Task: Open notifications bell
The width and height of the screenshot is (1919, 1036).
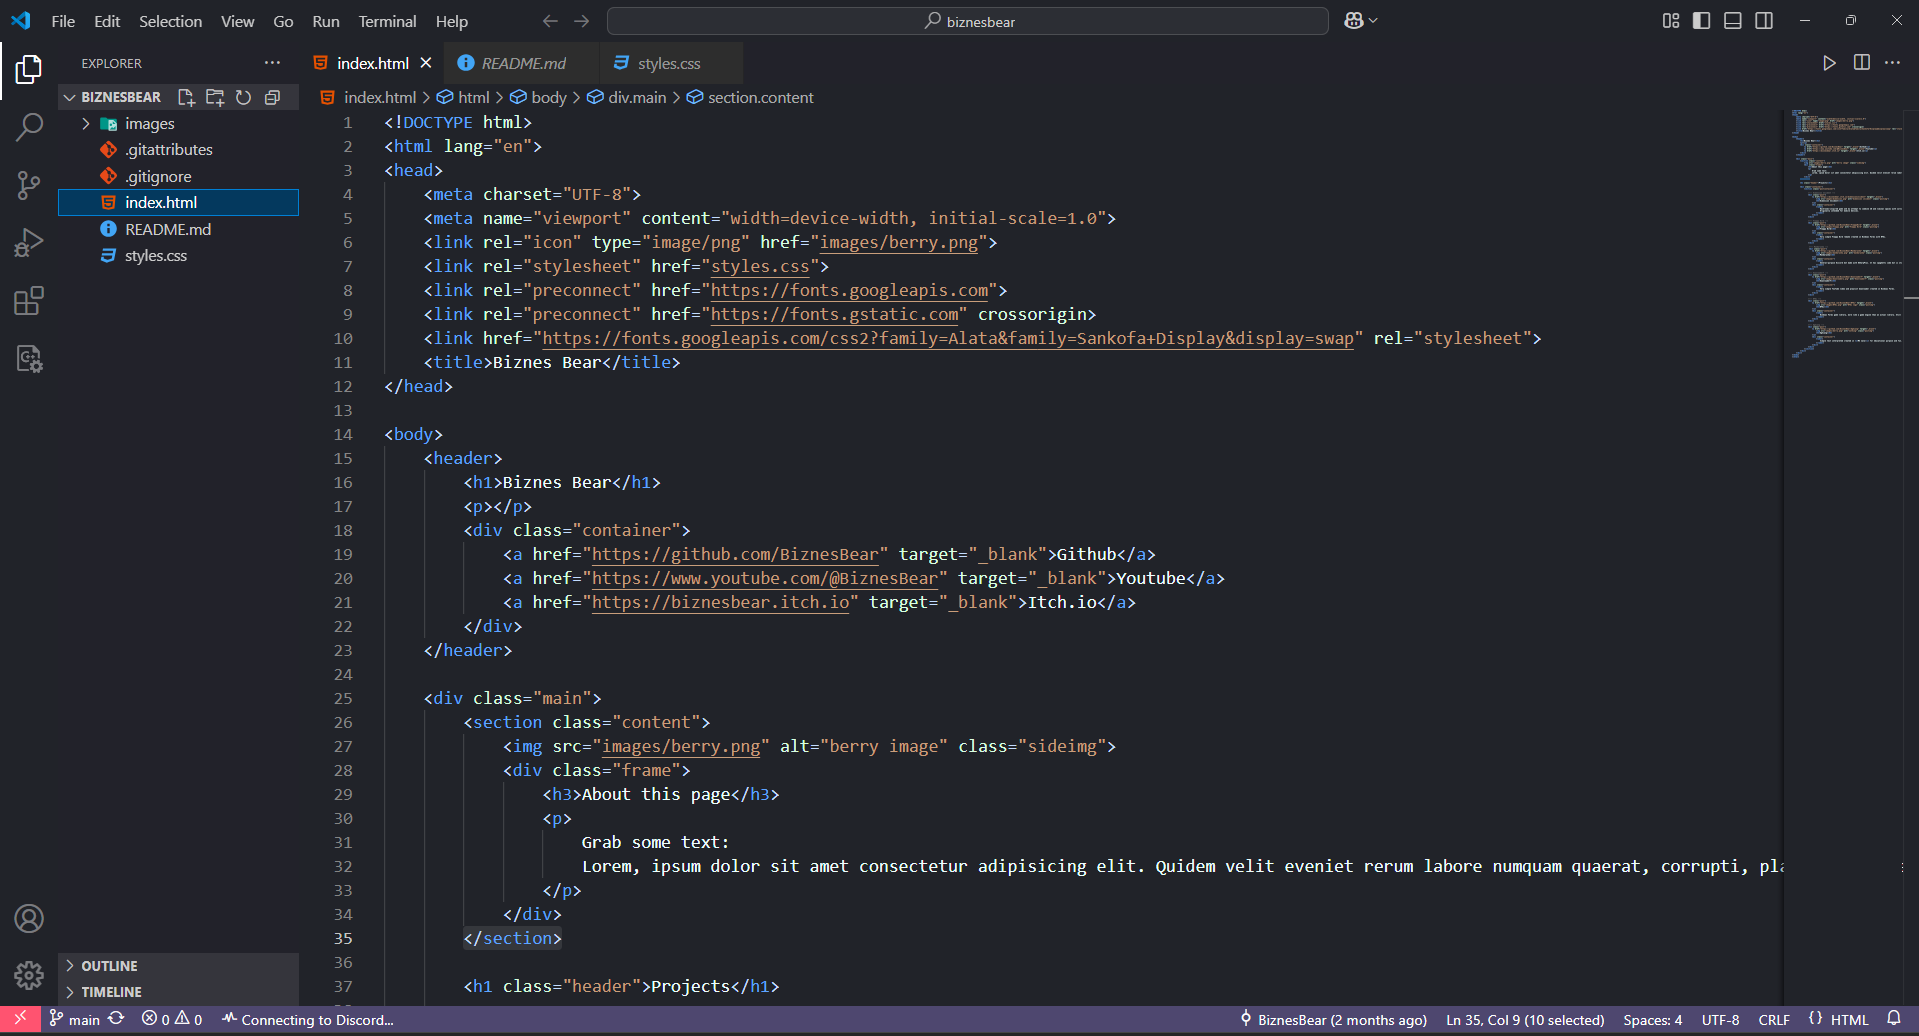Action: [1893, 1019]
